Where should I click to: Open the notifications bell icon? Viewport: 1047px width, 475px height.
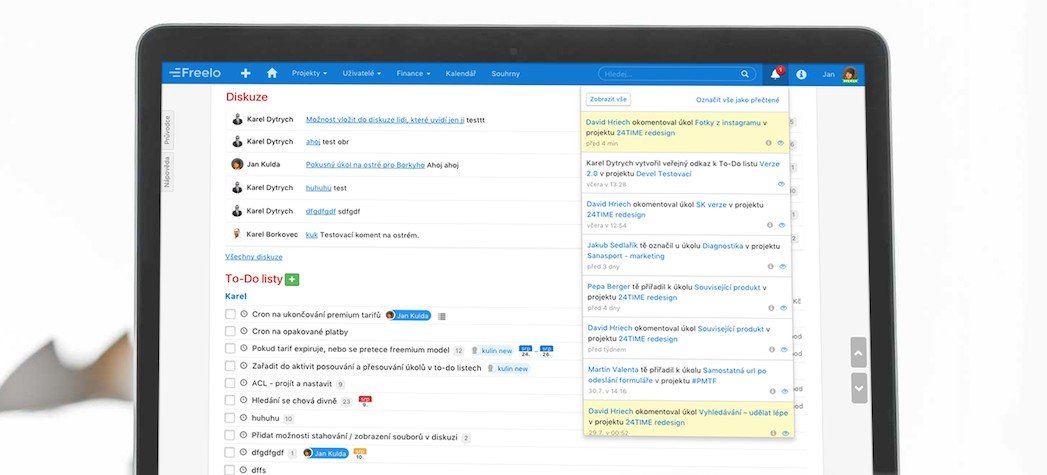(x=775, y=74)
